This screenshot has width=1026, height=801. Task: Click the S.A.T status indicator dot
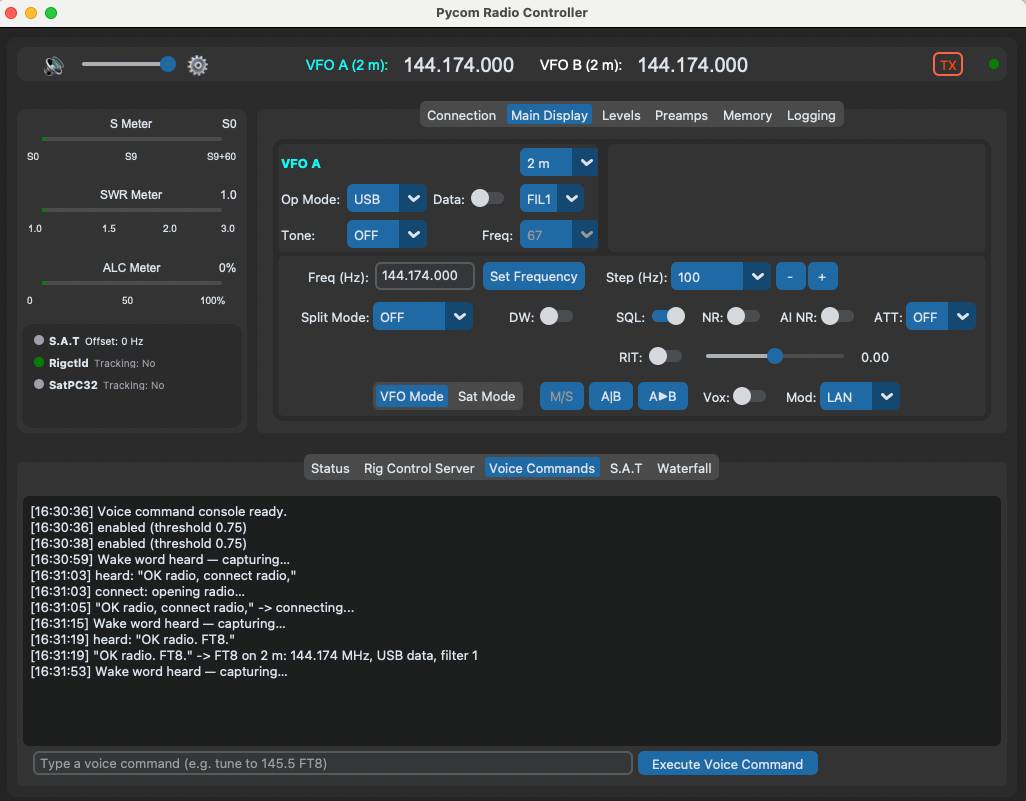(39, 340)
